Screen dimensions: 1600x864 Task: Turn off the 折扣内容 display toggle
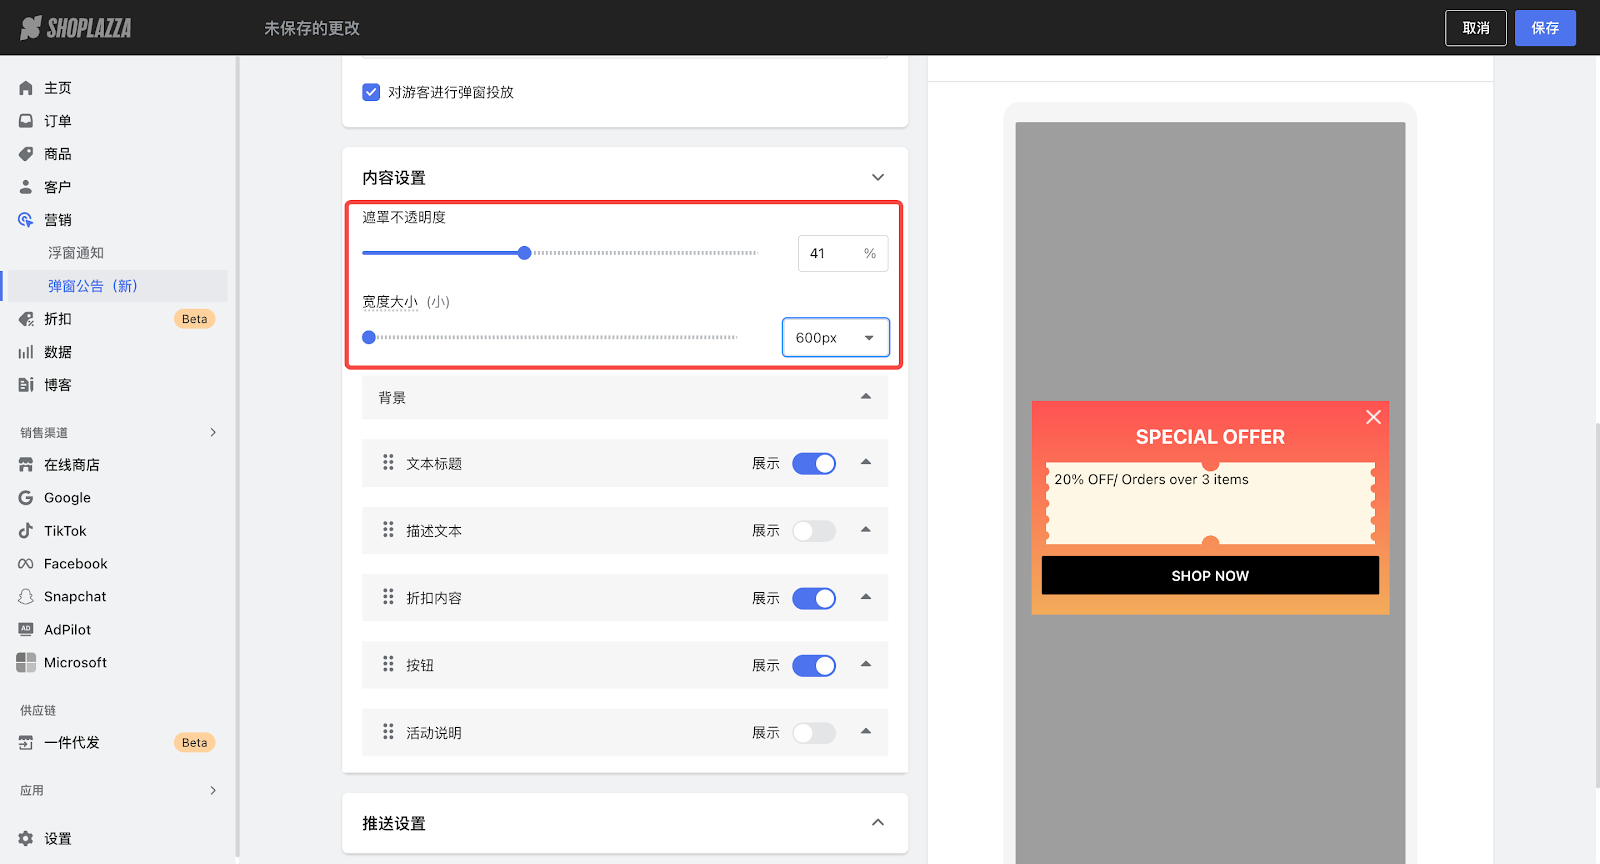814,598
